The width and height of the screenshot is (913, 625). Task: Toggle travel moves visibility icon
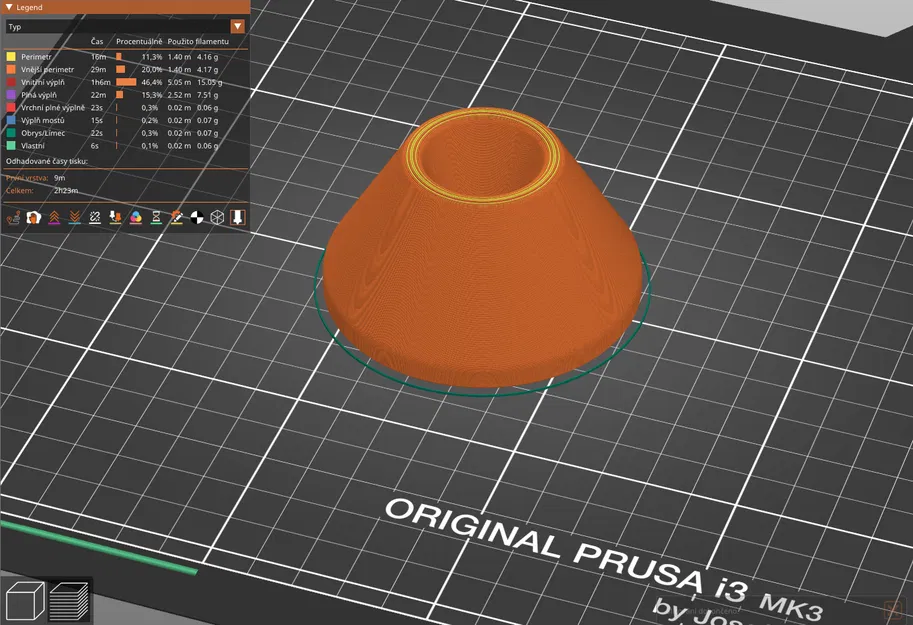pos(13,218)
